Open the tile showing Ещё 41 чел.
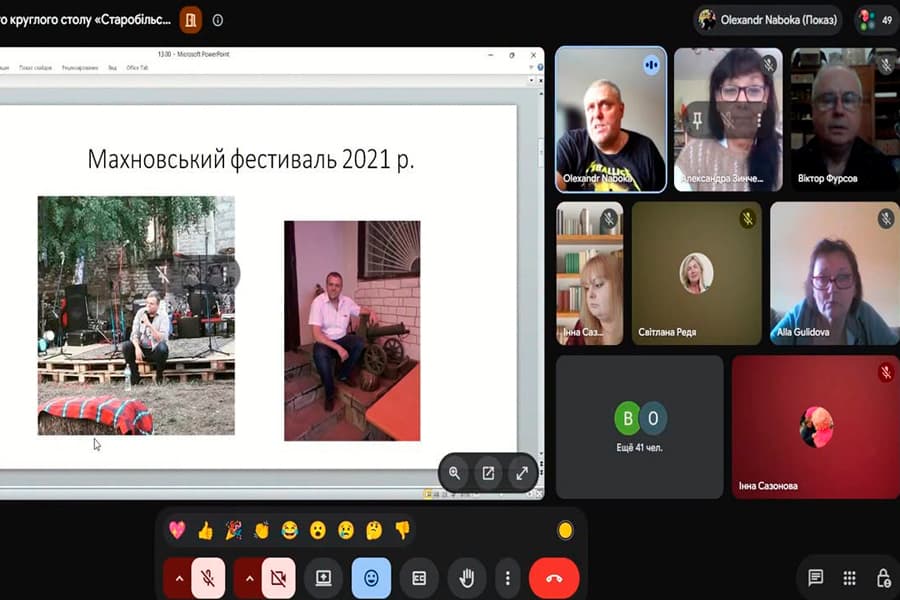Viewport: 900px width, 600px height. click(x=639, y=427)
